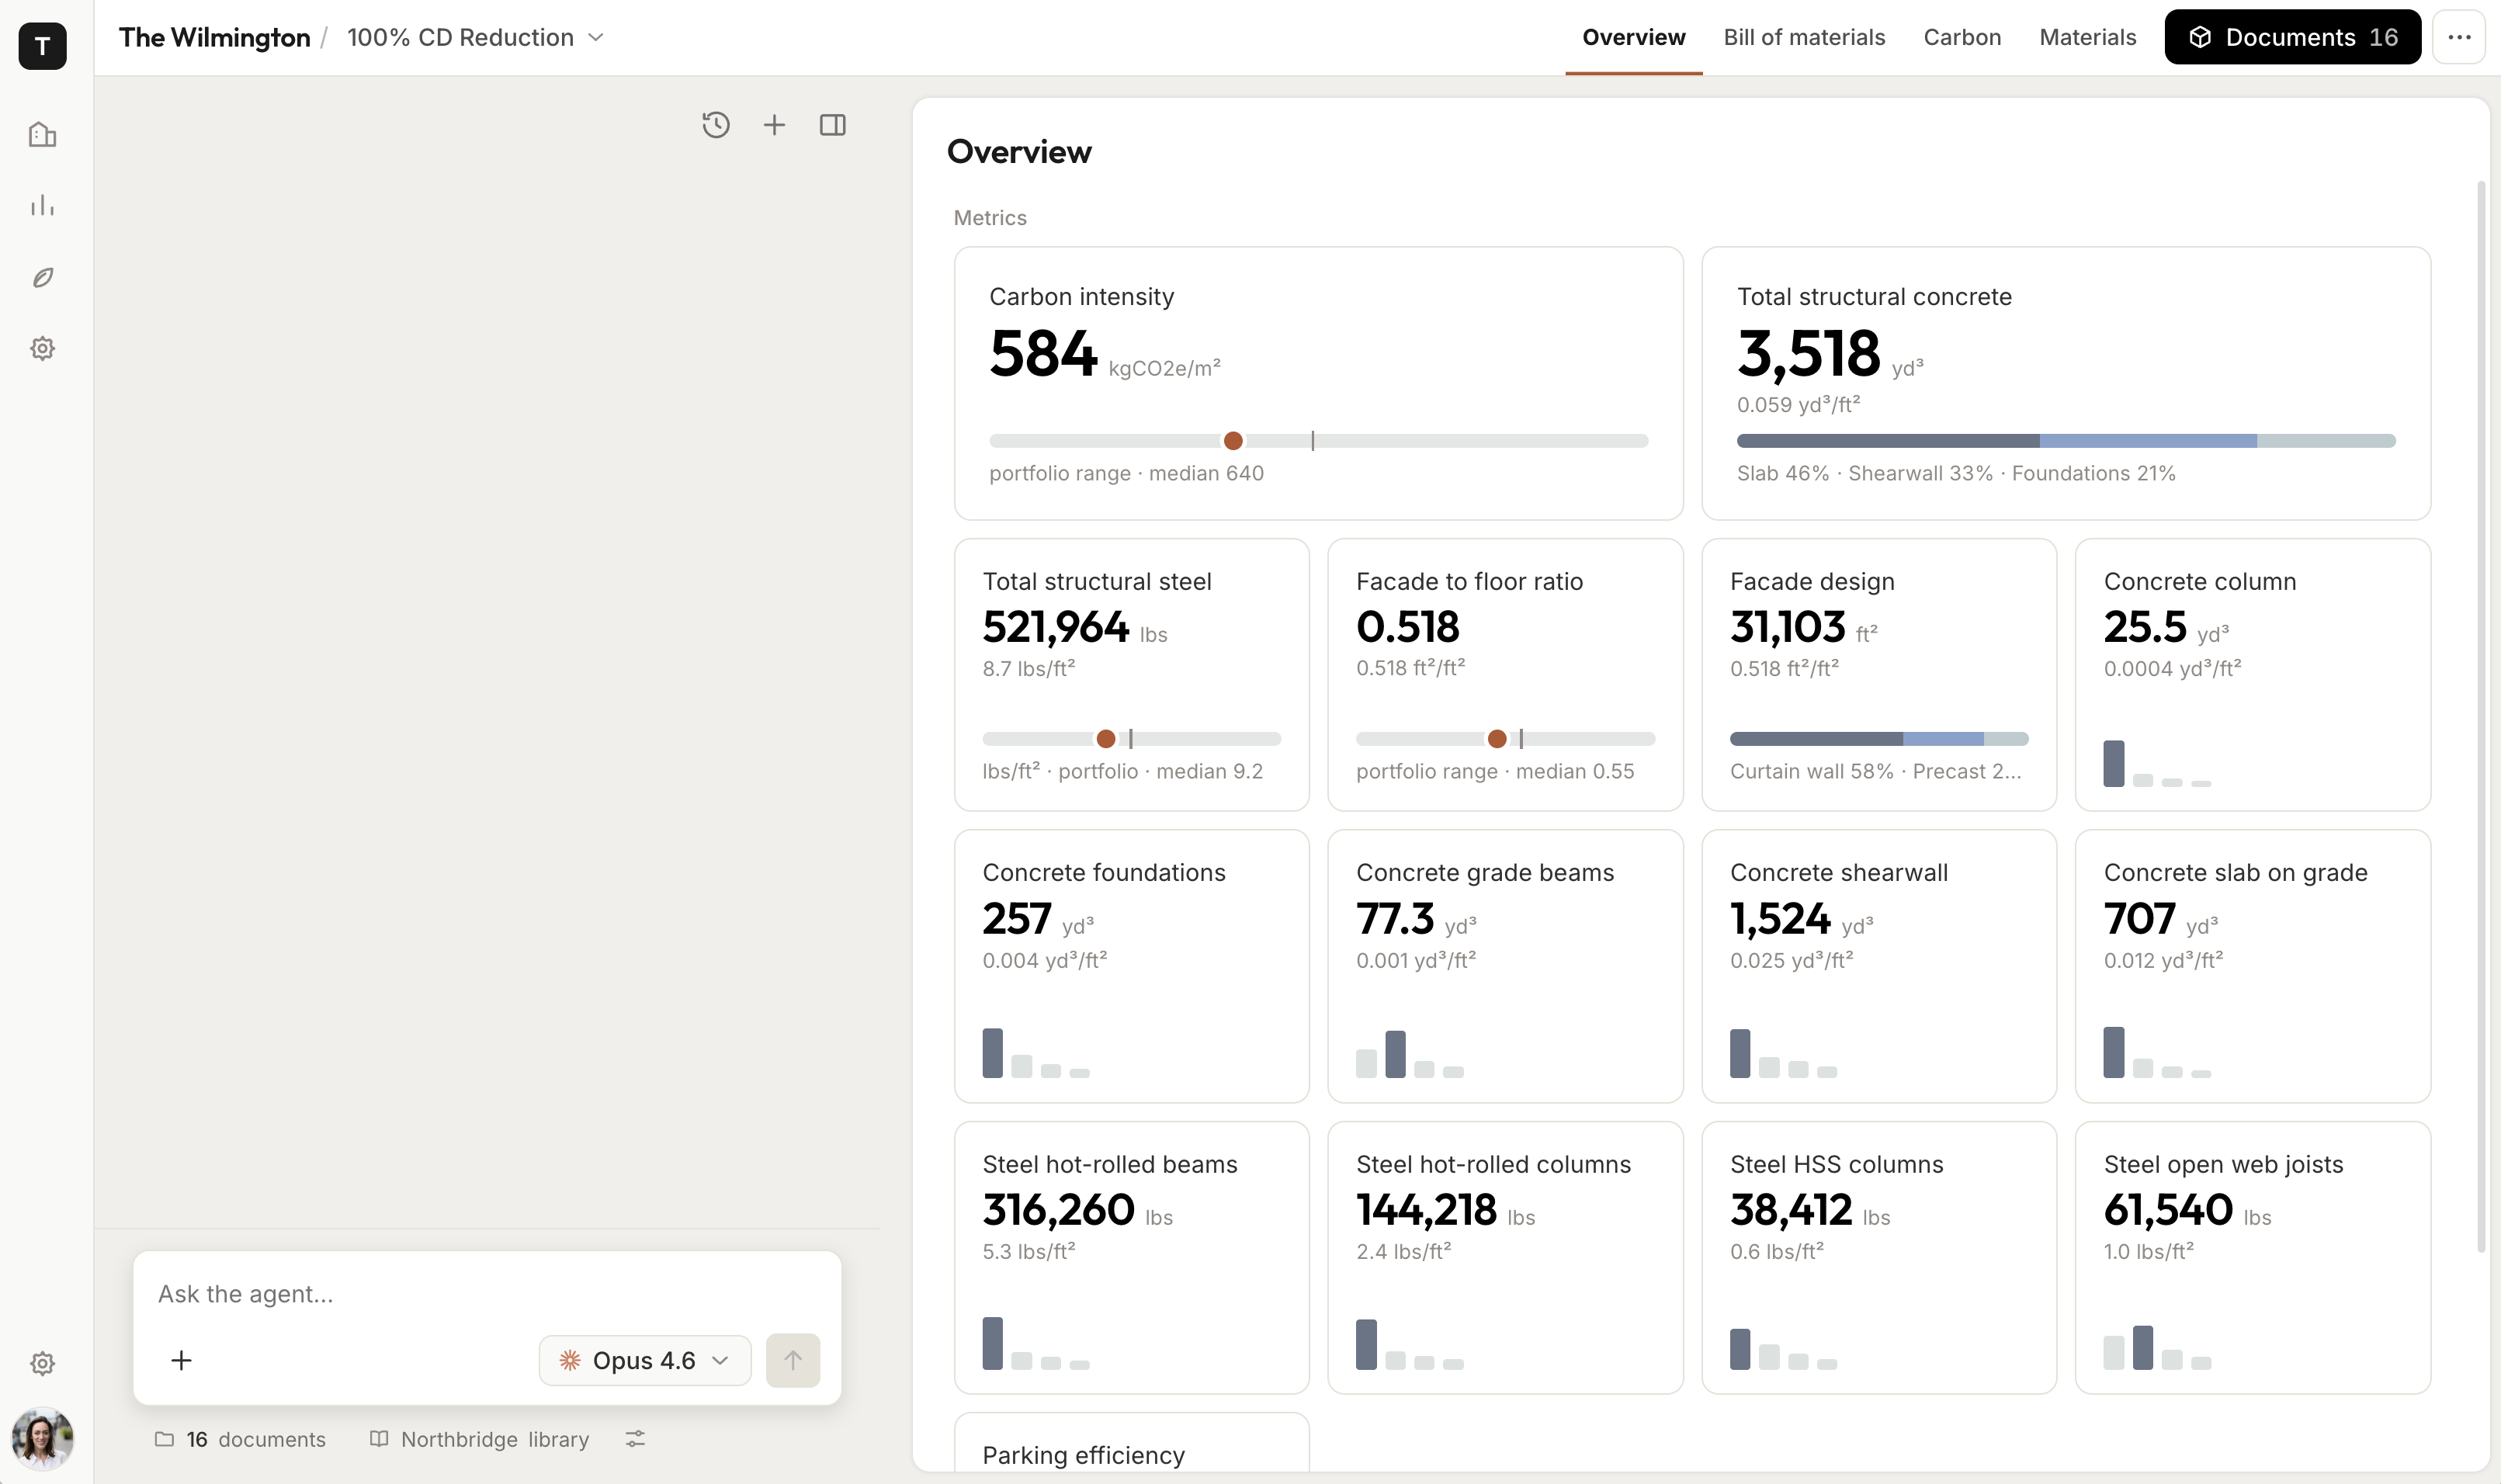Toggle the side panel layout icon
Viewport: 2501px width, 1484px height.
tap(832, 125)
